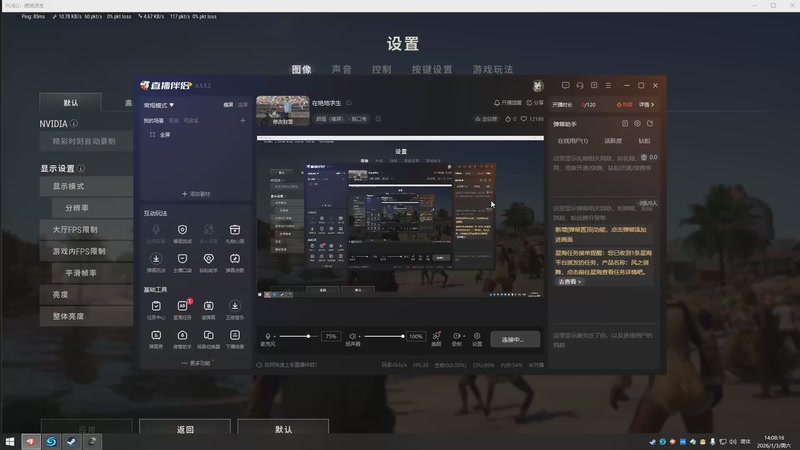Select 活跃度 tab

pos(613,141)
